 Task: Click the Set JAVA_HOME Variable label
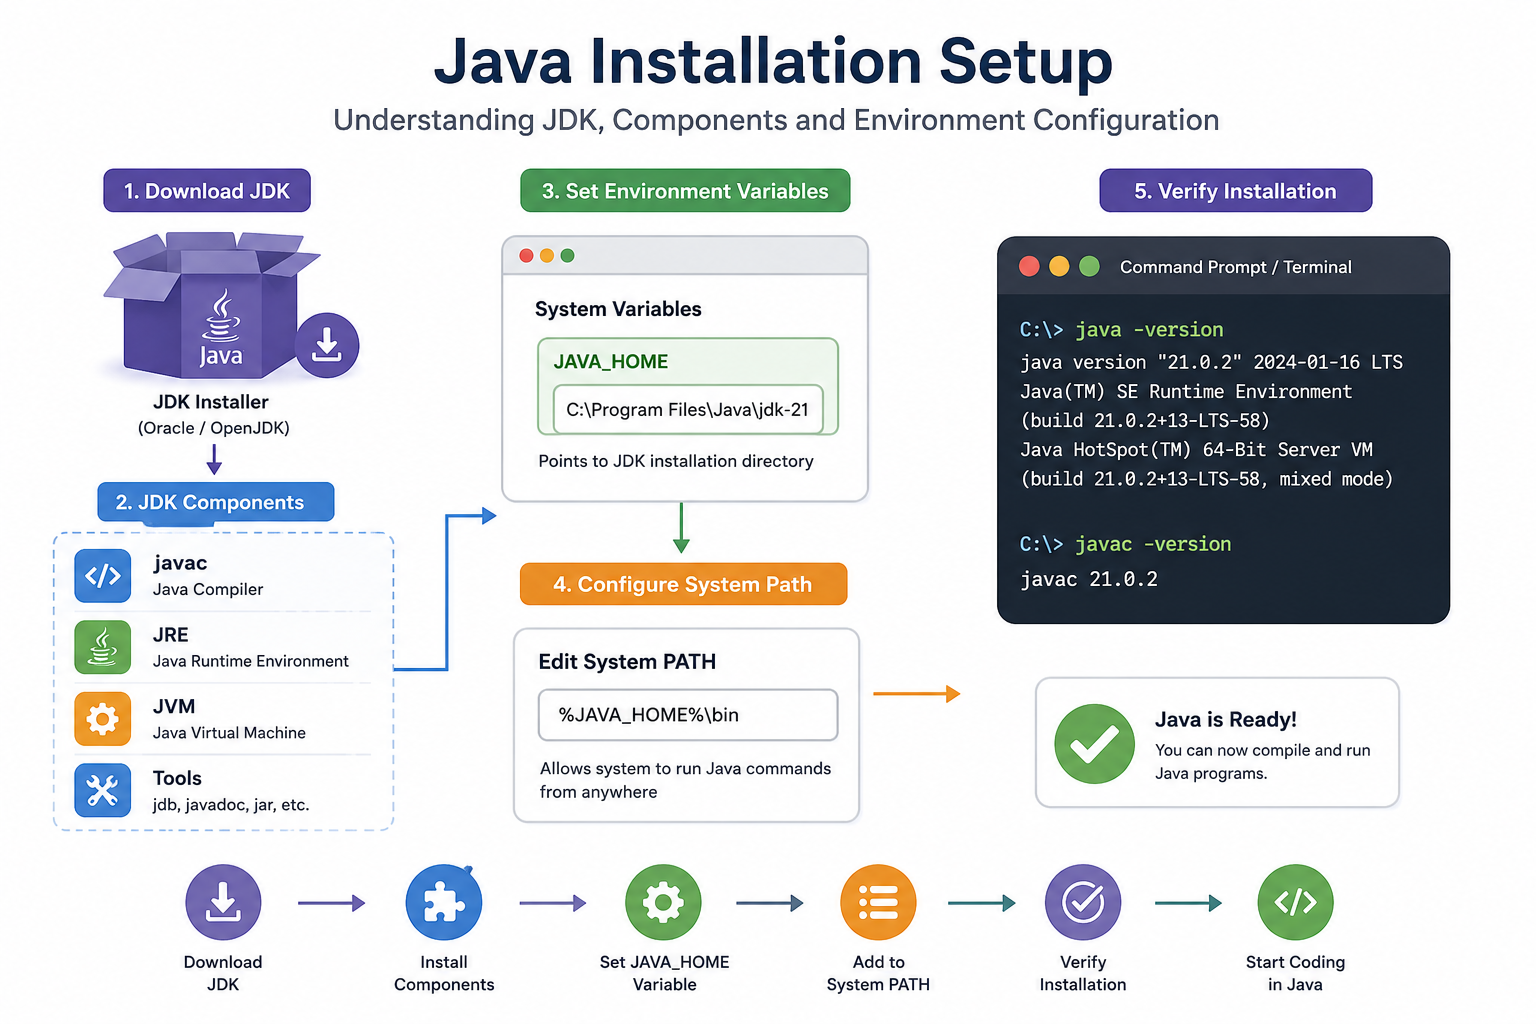pos(664,973)
